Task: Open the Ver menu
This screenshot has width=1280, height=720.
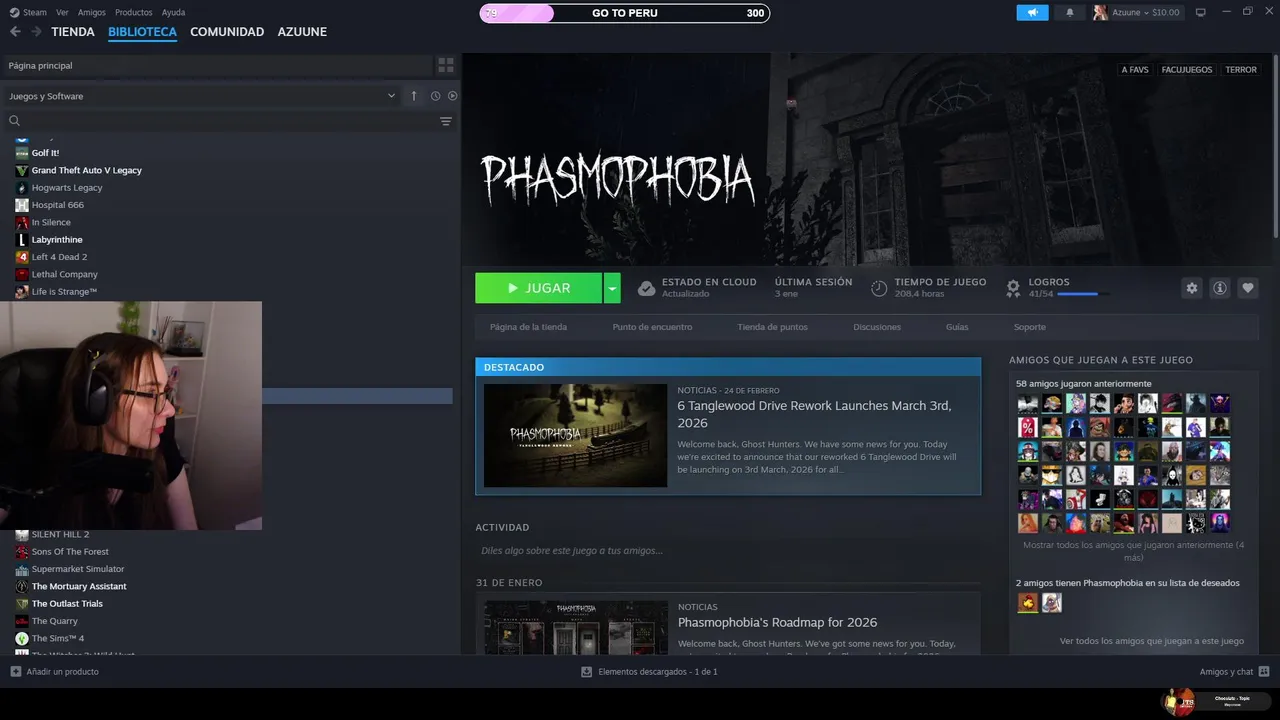Action: coord(62,12)
